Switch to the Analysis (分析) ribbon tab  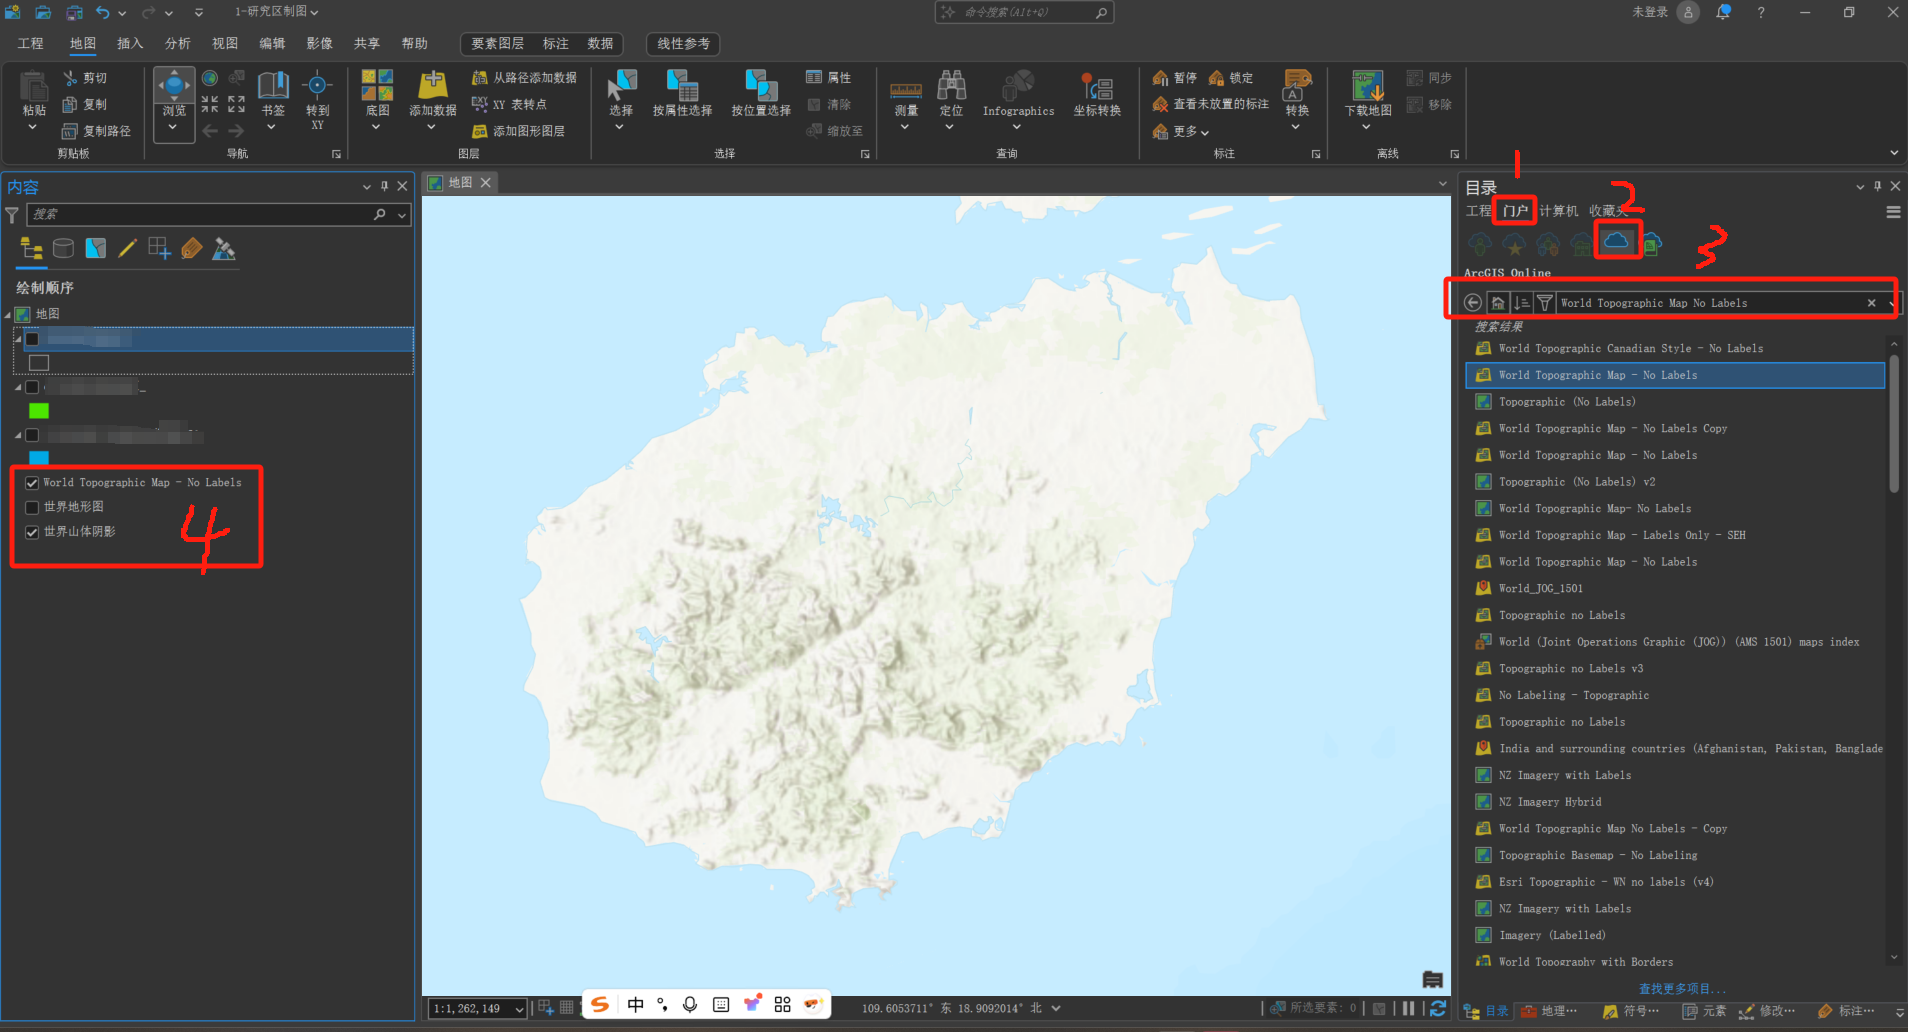pos(178,44)
